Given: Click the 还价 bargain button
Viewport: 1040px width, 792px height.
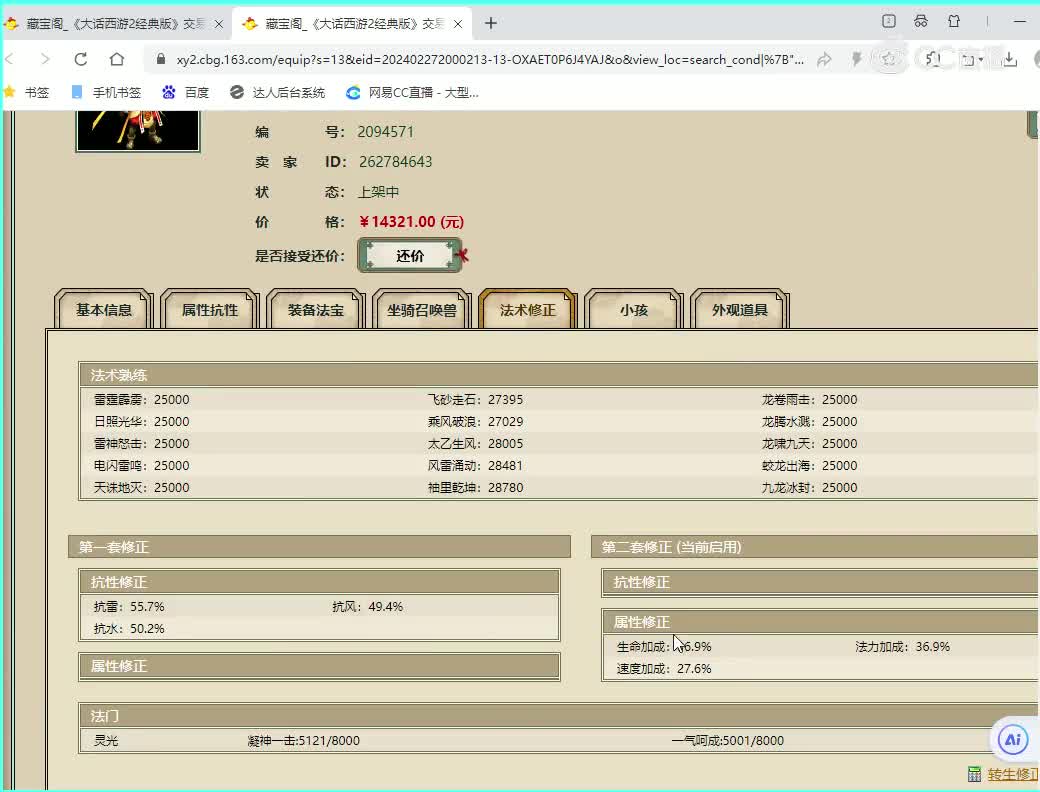Looking at the screenshot, I should click(x=410, y=256).
